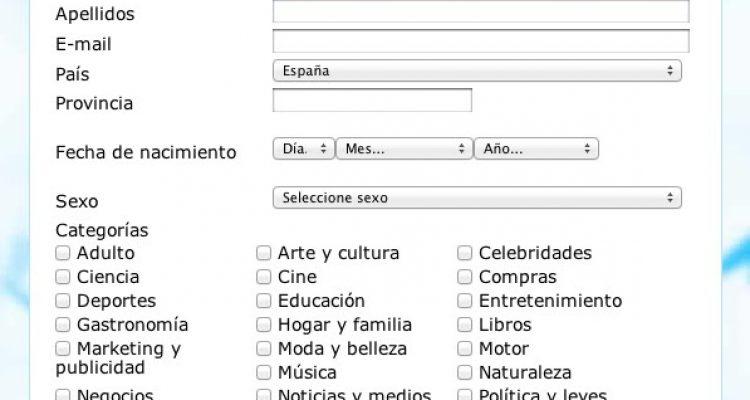750x400 pixels.
Task: Tick the Arte y cultura checkbox
Action: point(264,253)
